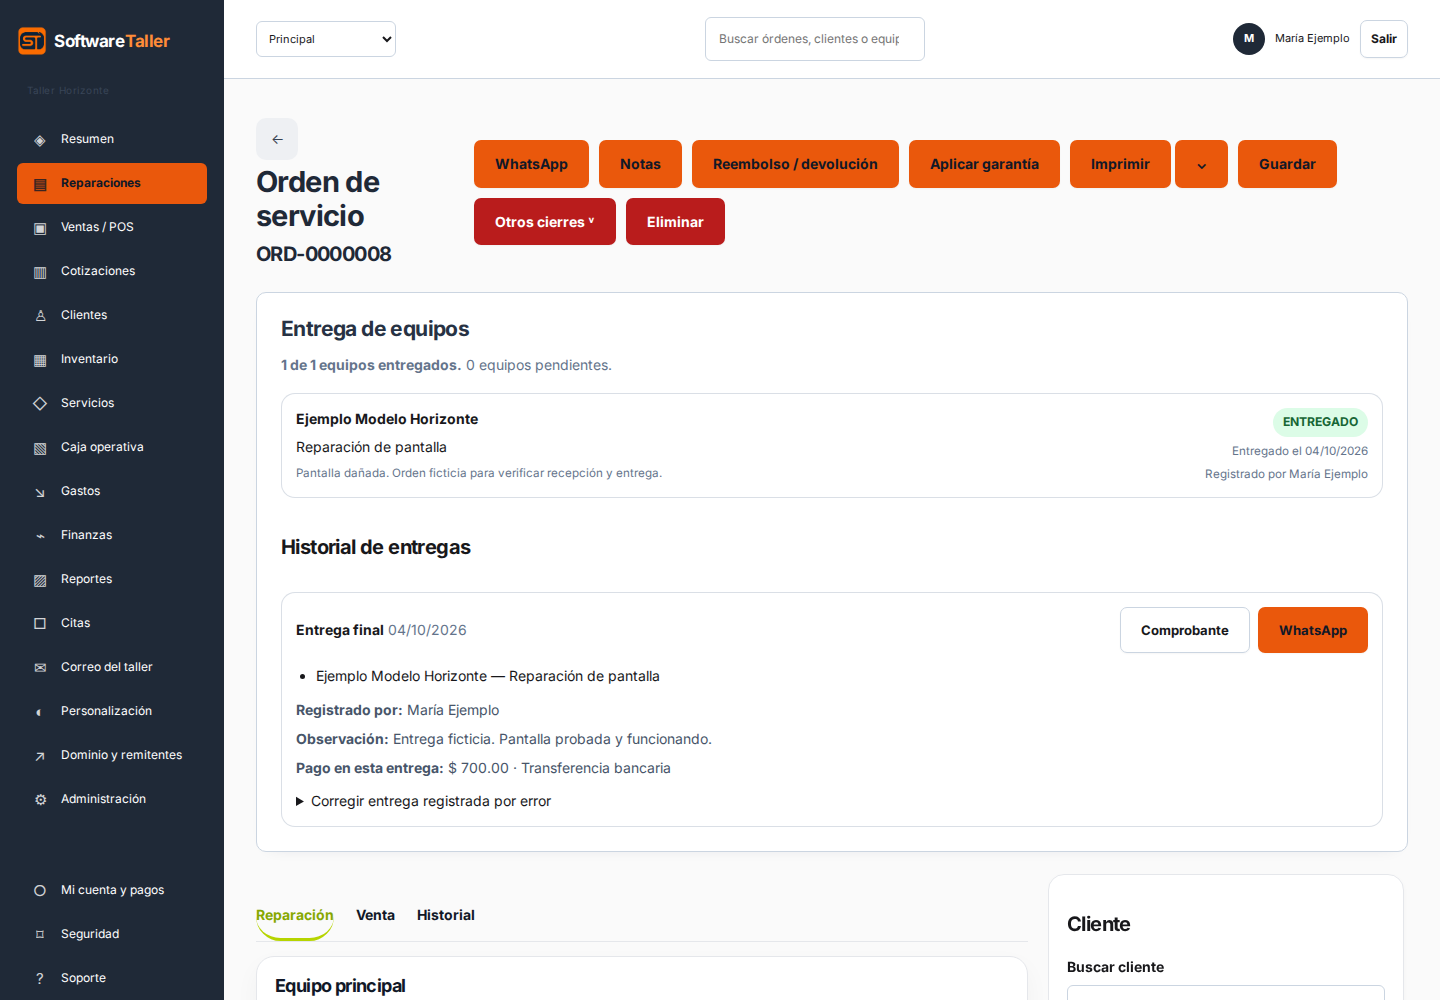Click the Inventario sidebar icon
Screen dimensions: 1440x1000
click(40, 360)
